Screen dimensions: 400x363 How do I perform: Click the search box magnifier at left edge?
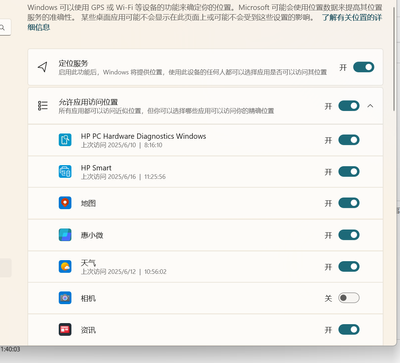coord(2,28)
